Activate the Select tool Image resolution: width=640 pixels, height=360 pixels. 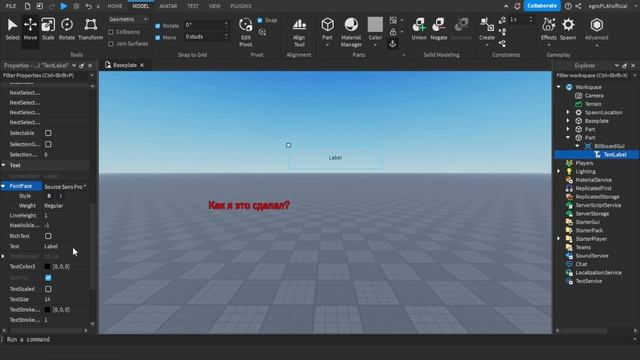tap(12, 29)
